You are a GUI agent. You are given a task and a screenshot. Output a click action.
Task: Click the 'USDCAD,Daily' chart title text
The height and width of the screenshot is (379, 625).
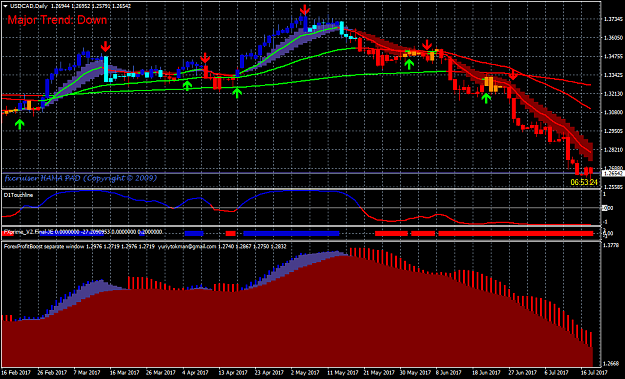coord(28,6)
